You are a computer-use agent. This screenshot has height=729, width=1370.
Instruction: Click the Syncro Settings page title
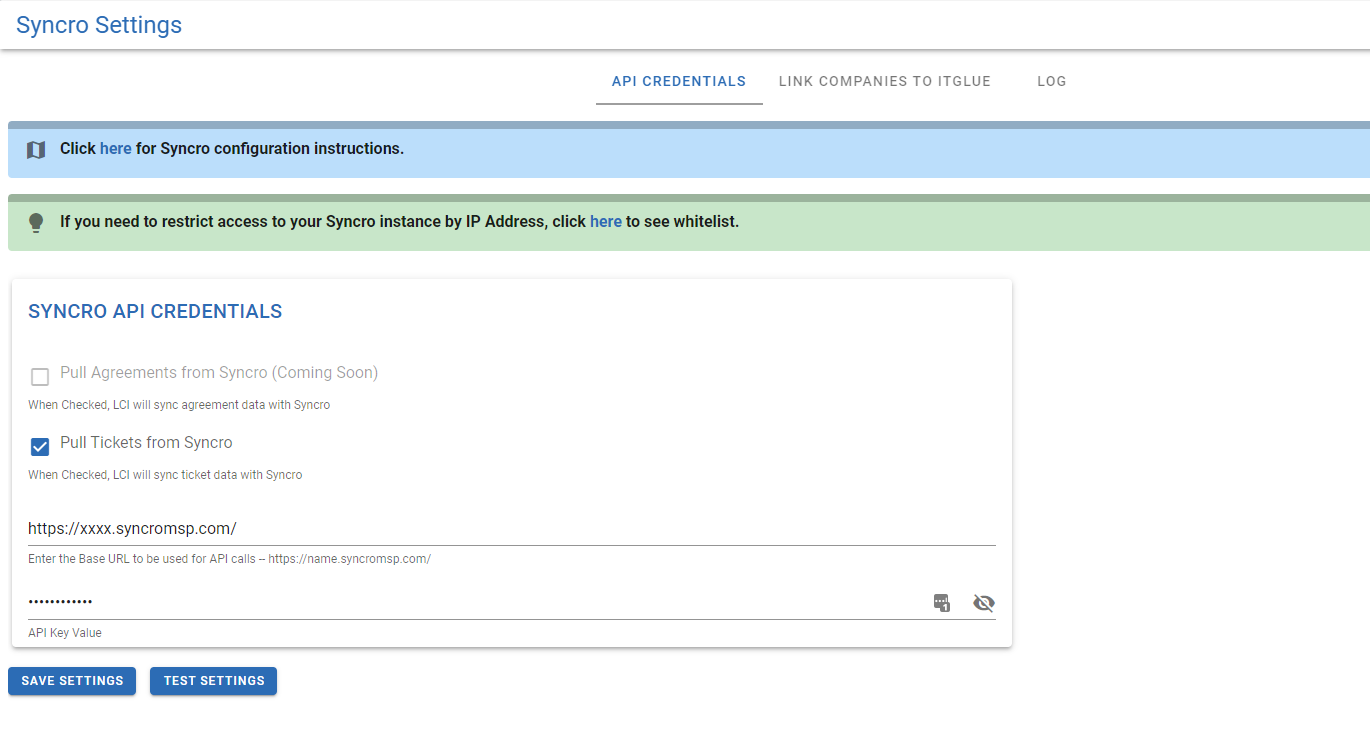tap(99, 25)
